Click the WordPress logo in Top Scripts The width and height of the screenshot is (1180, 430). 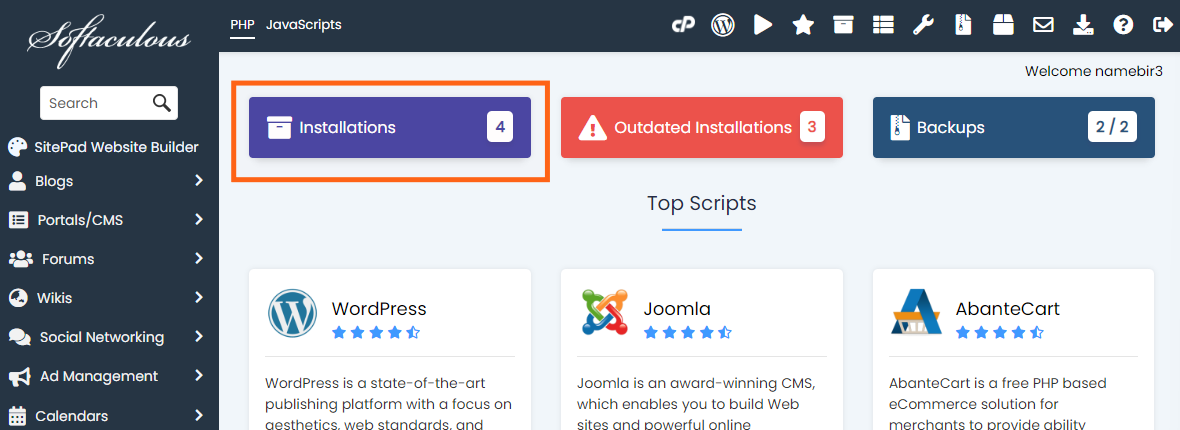[x=293, y=313]
